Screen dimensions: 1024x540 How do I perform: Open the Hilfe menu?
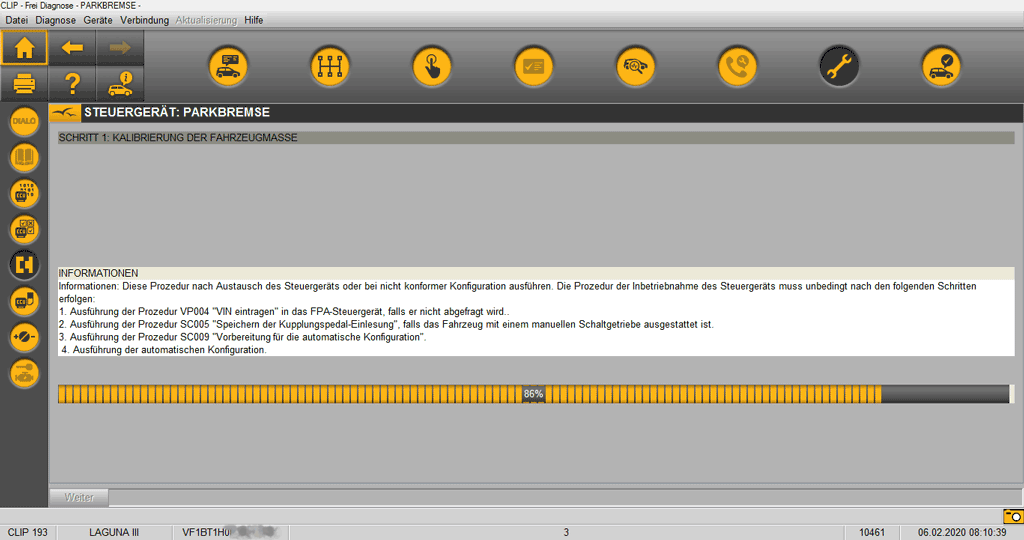coord(254,20)
